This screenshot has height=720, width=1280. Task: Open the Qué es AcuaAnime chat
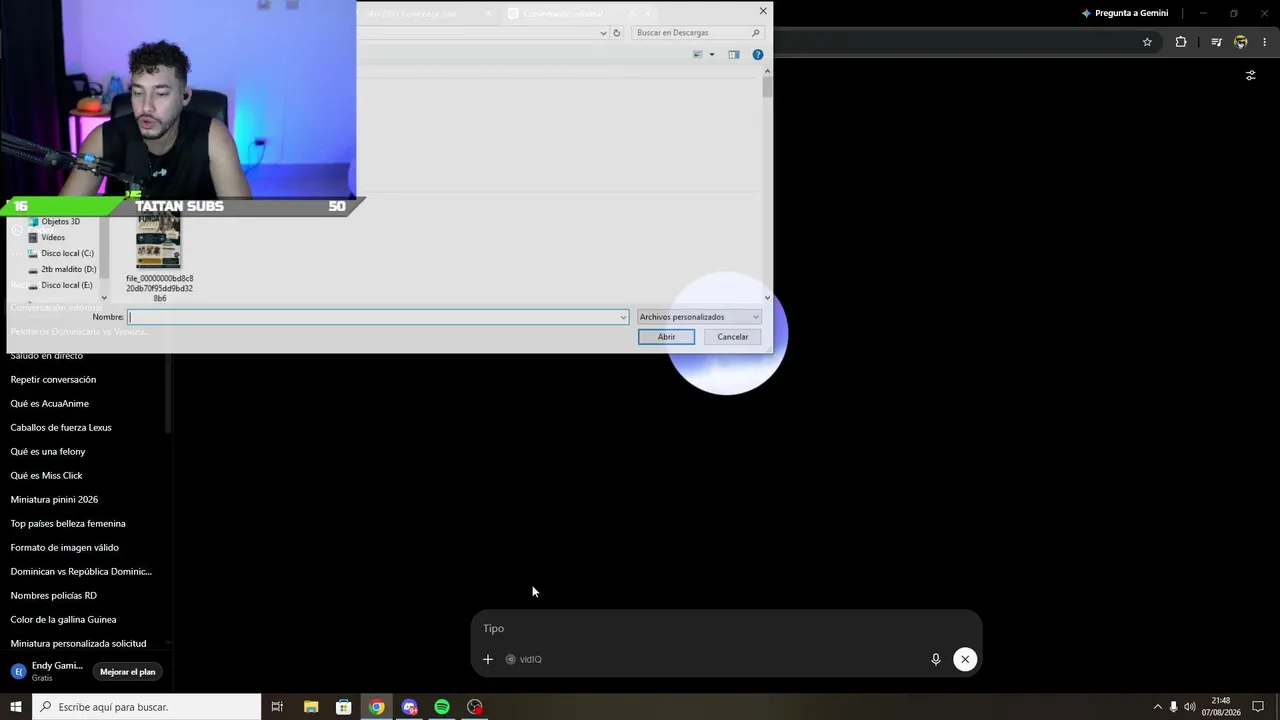pyautogui.click(x=50, y=404)
